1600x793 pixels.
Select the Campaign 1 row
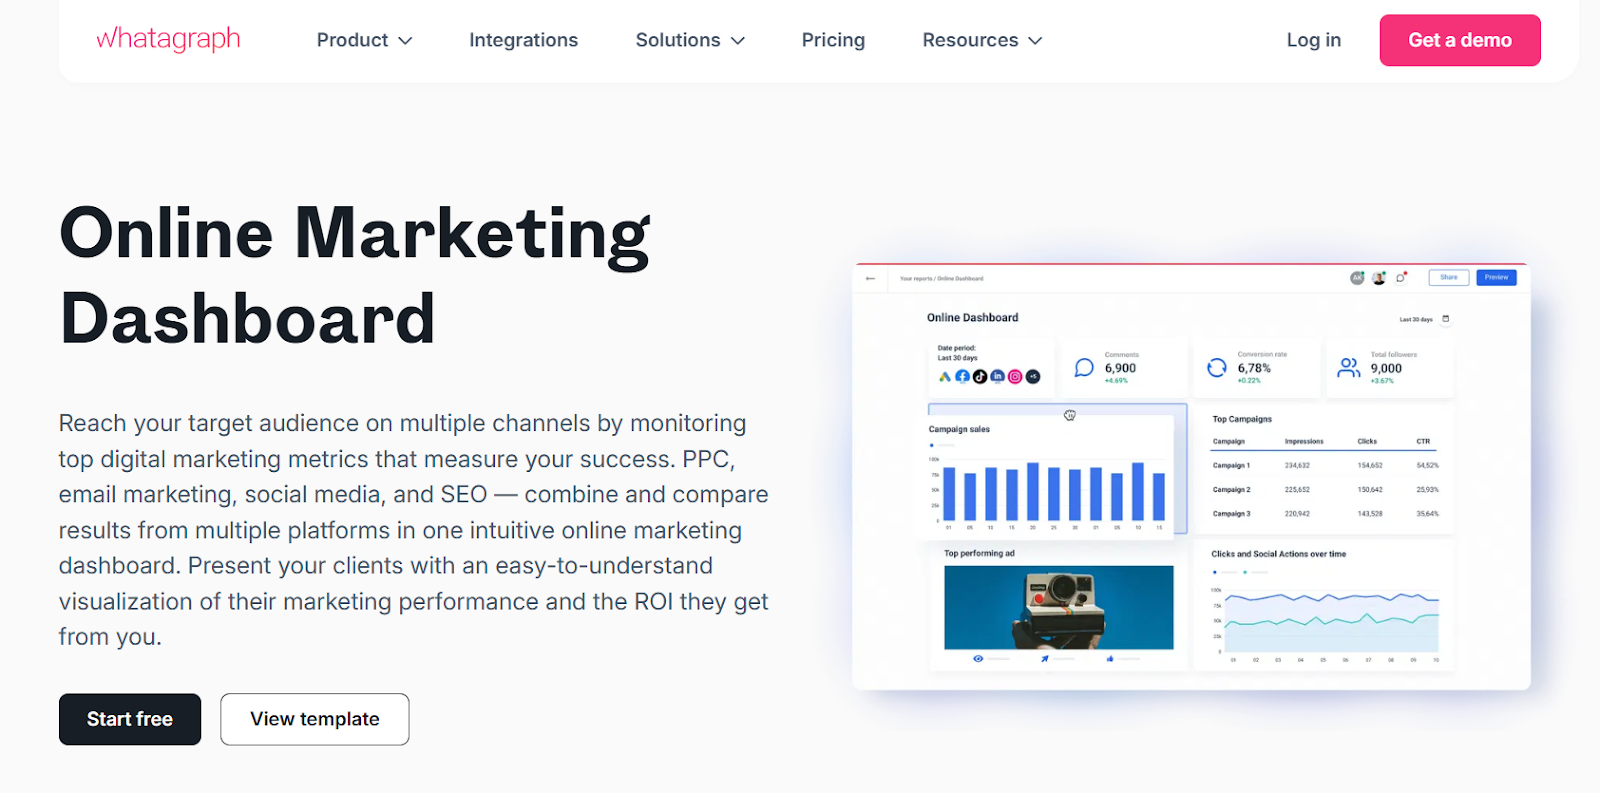click(1326, 465)
